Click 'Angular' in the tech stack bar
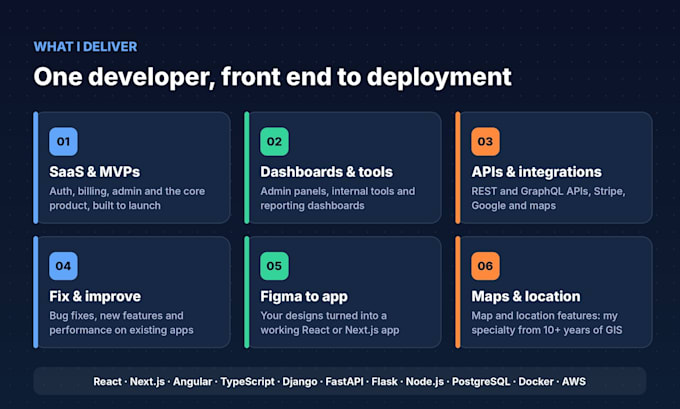 pos(193,382)
